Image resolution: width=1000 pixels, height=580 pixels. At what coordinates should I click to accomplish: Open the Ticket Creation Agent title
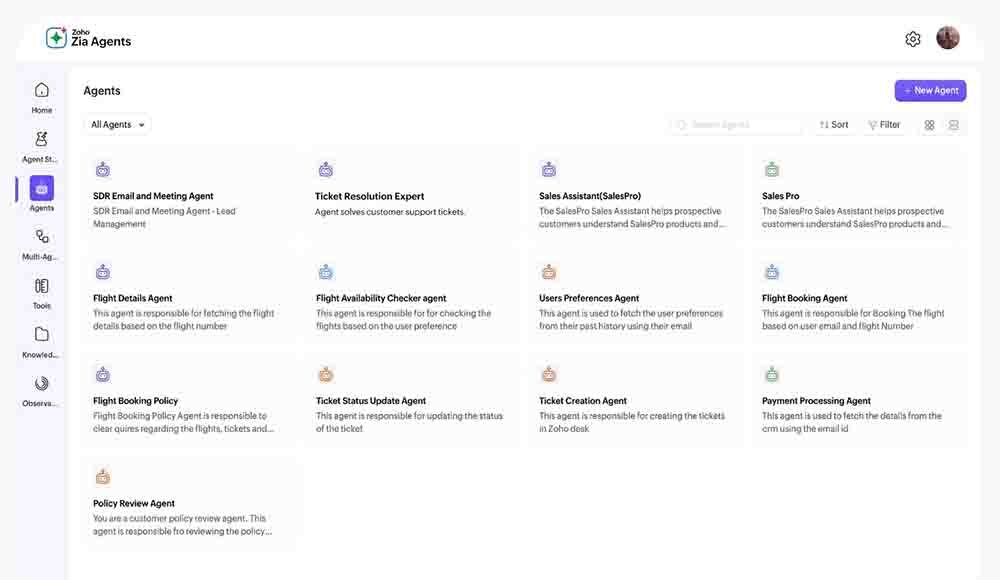583,401
